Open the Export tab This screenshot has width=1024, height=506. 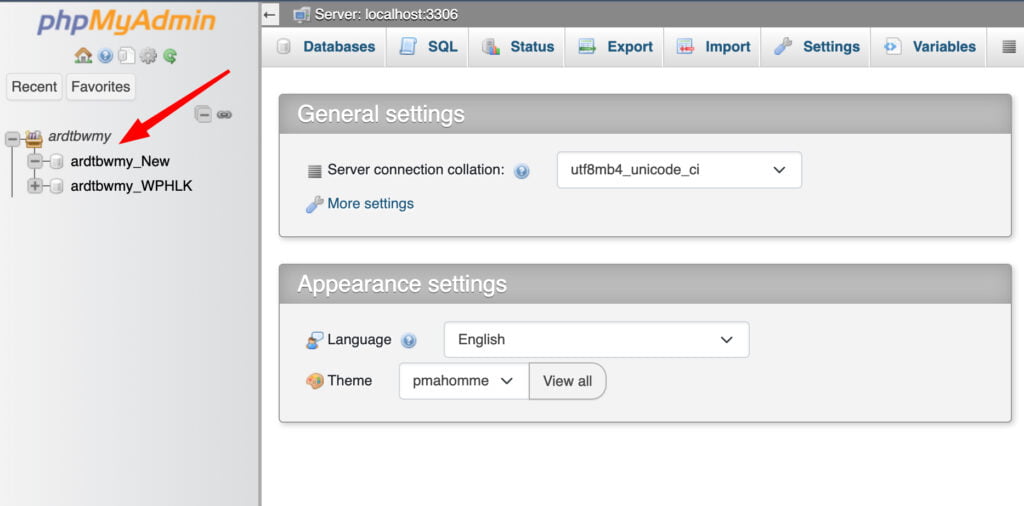615,47
